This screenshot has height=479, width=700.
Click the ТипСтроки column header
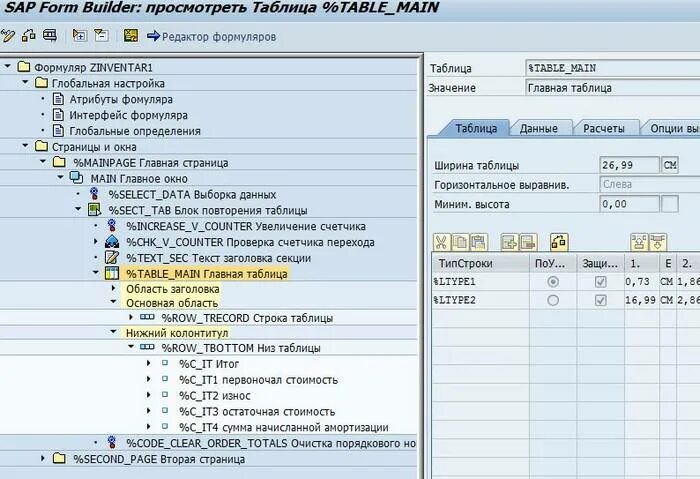click(481, 263)
